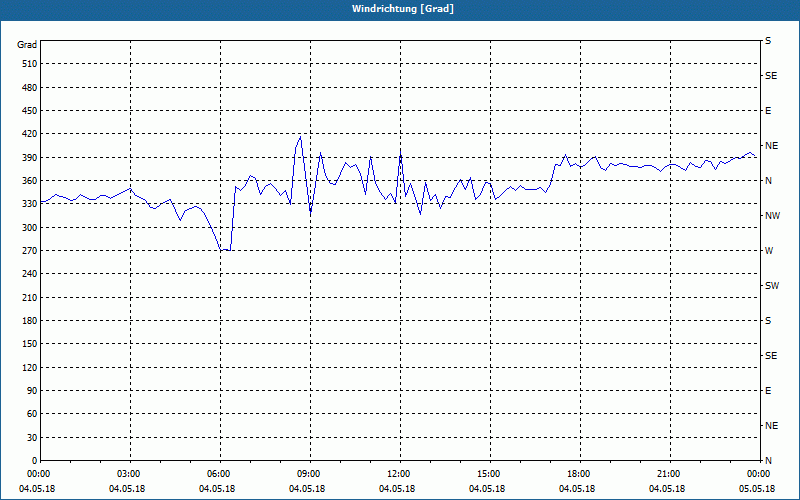Select the 510 y-axis label

point(30,64)
